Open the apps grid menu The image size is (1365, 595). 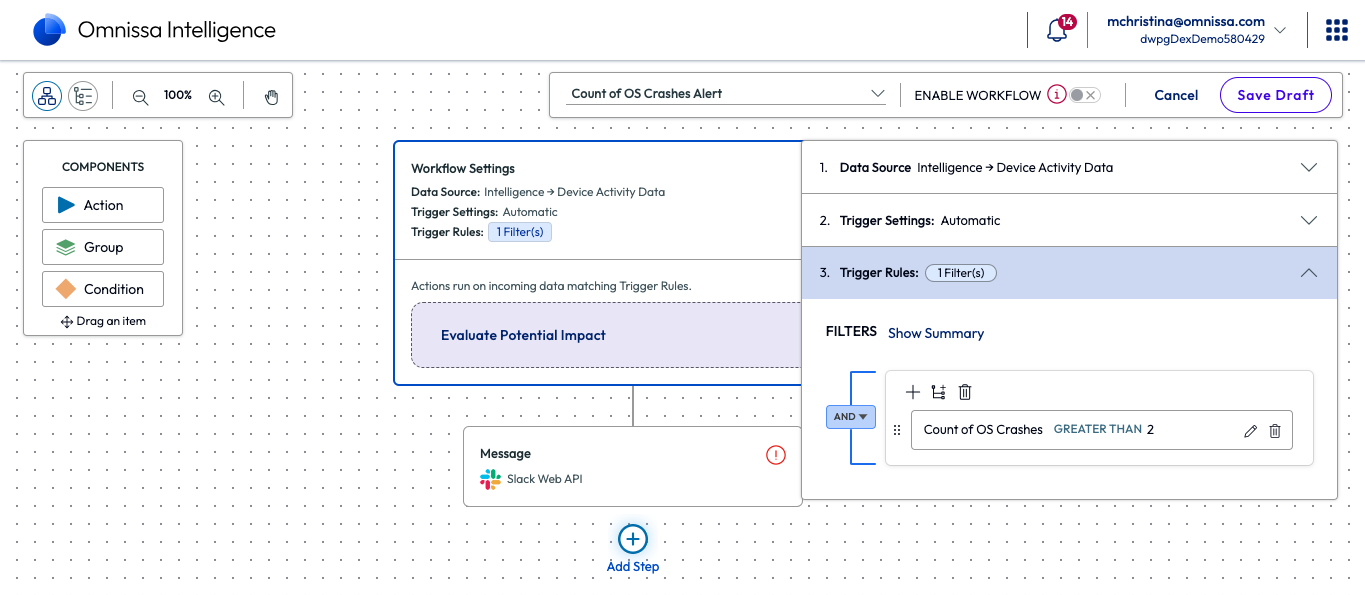(1336, 30)
